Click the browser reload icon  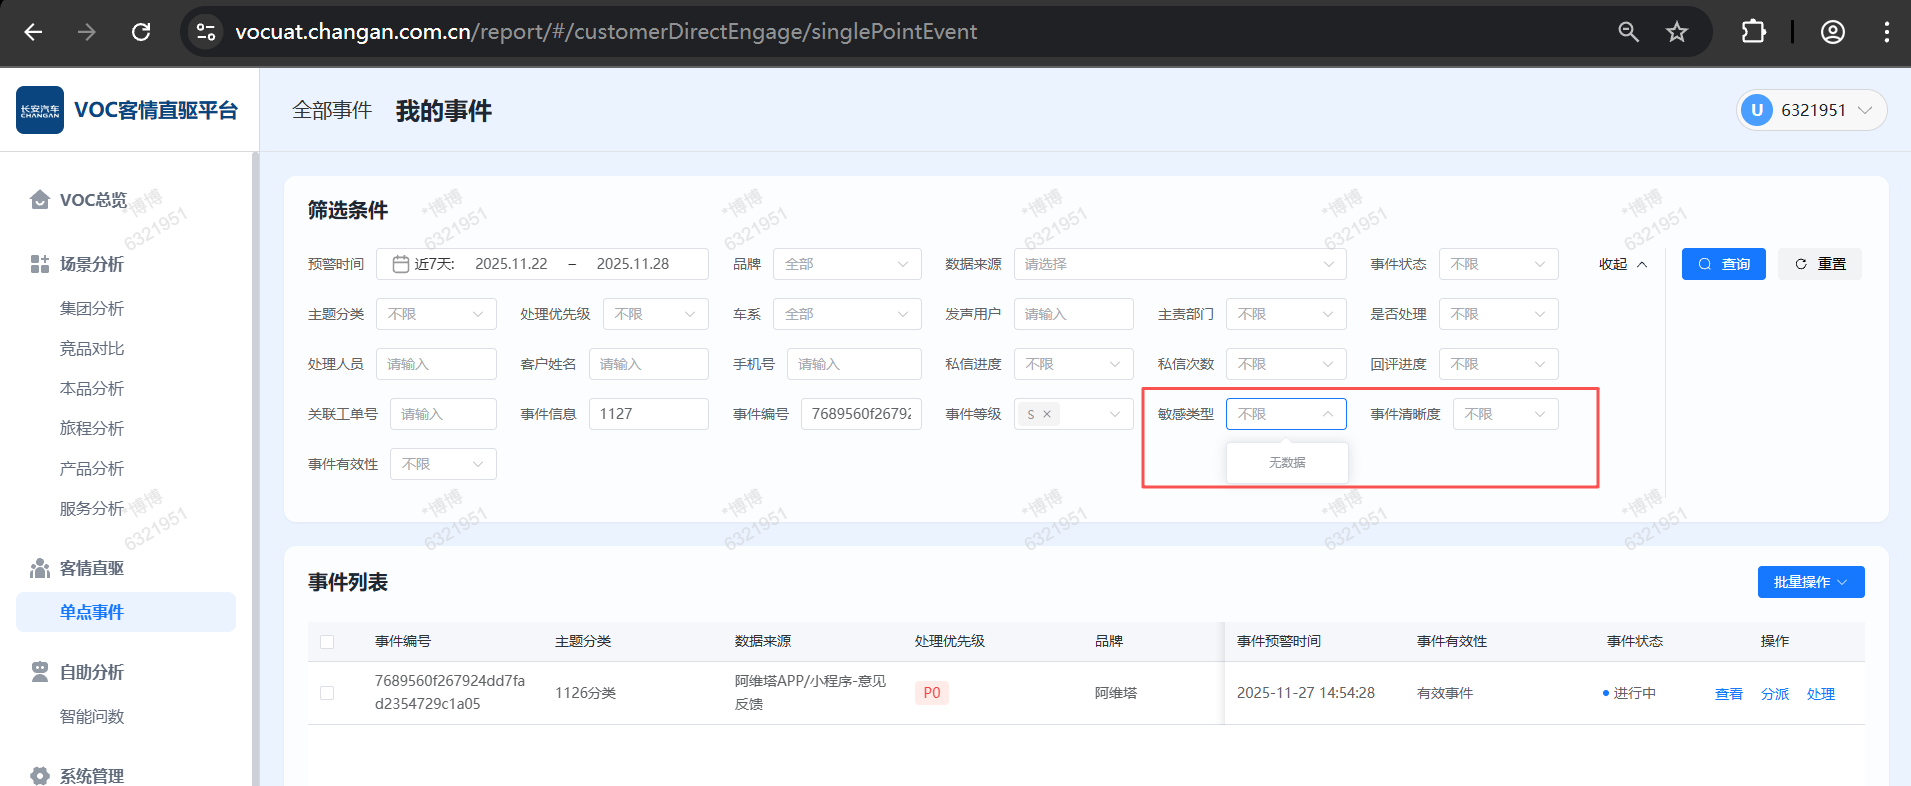click(141, 32)
